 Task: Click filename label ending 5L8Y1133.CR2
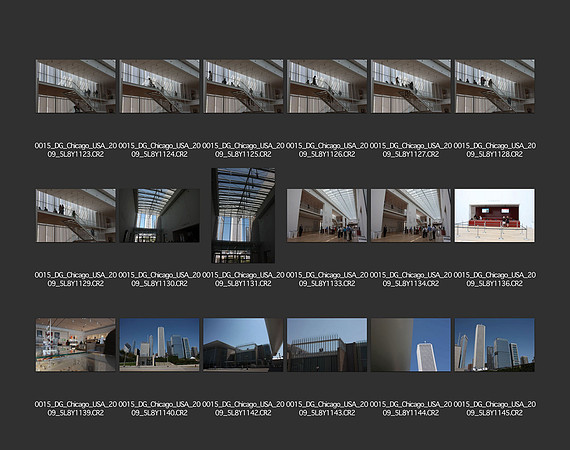pos(327,279)
